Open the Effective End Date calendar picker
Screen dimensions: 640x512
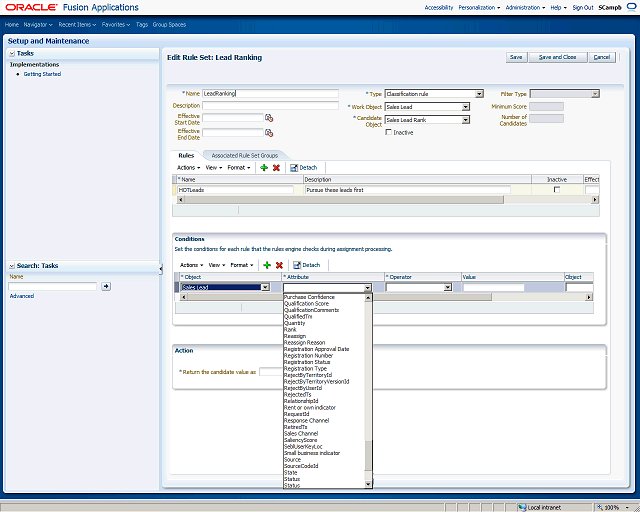click(269, 133)
